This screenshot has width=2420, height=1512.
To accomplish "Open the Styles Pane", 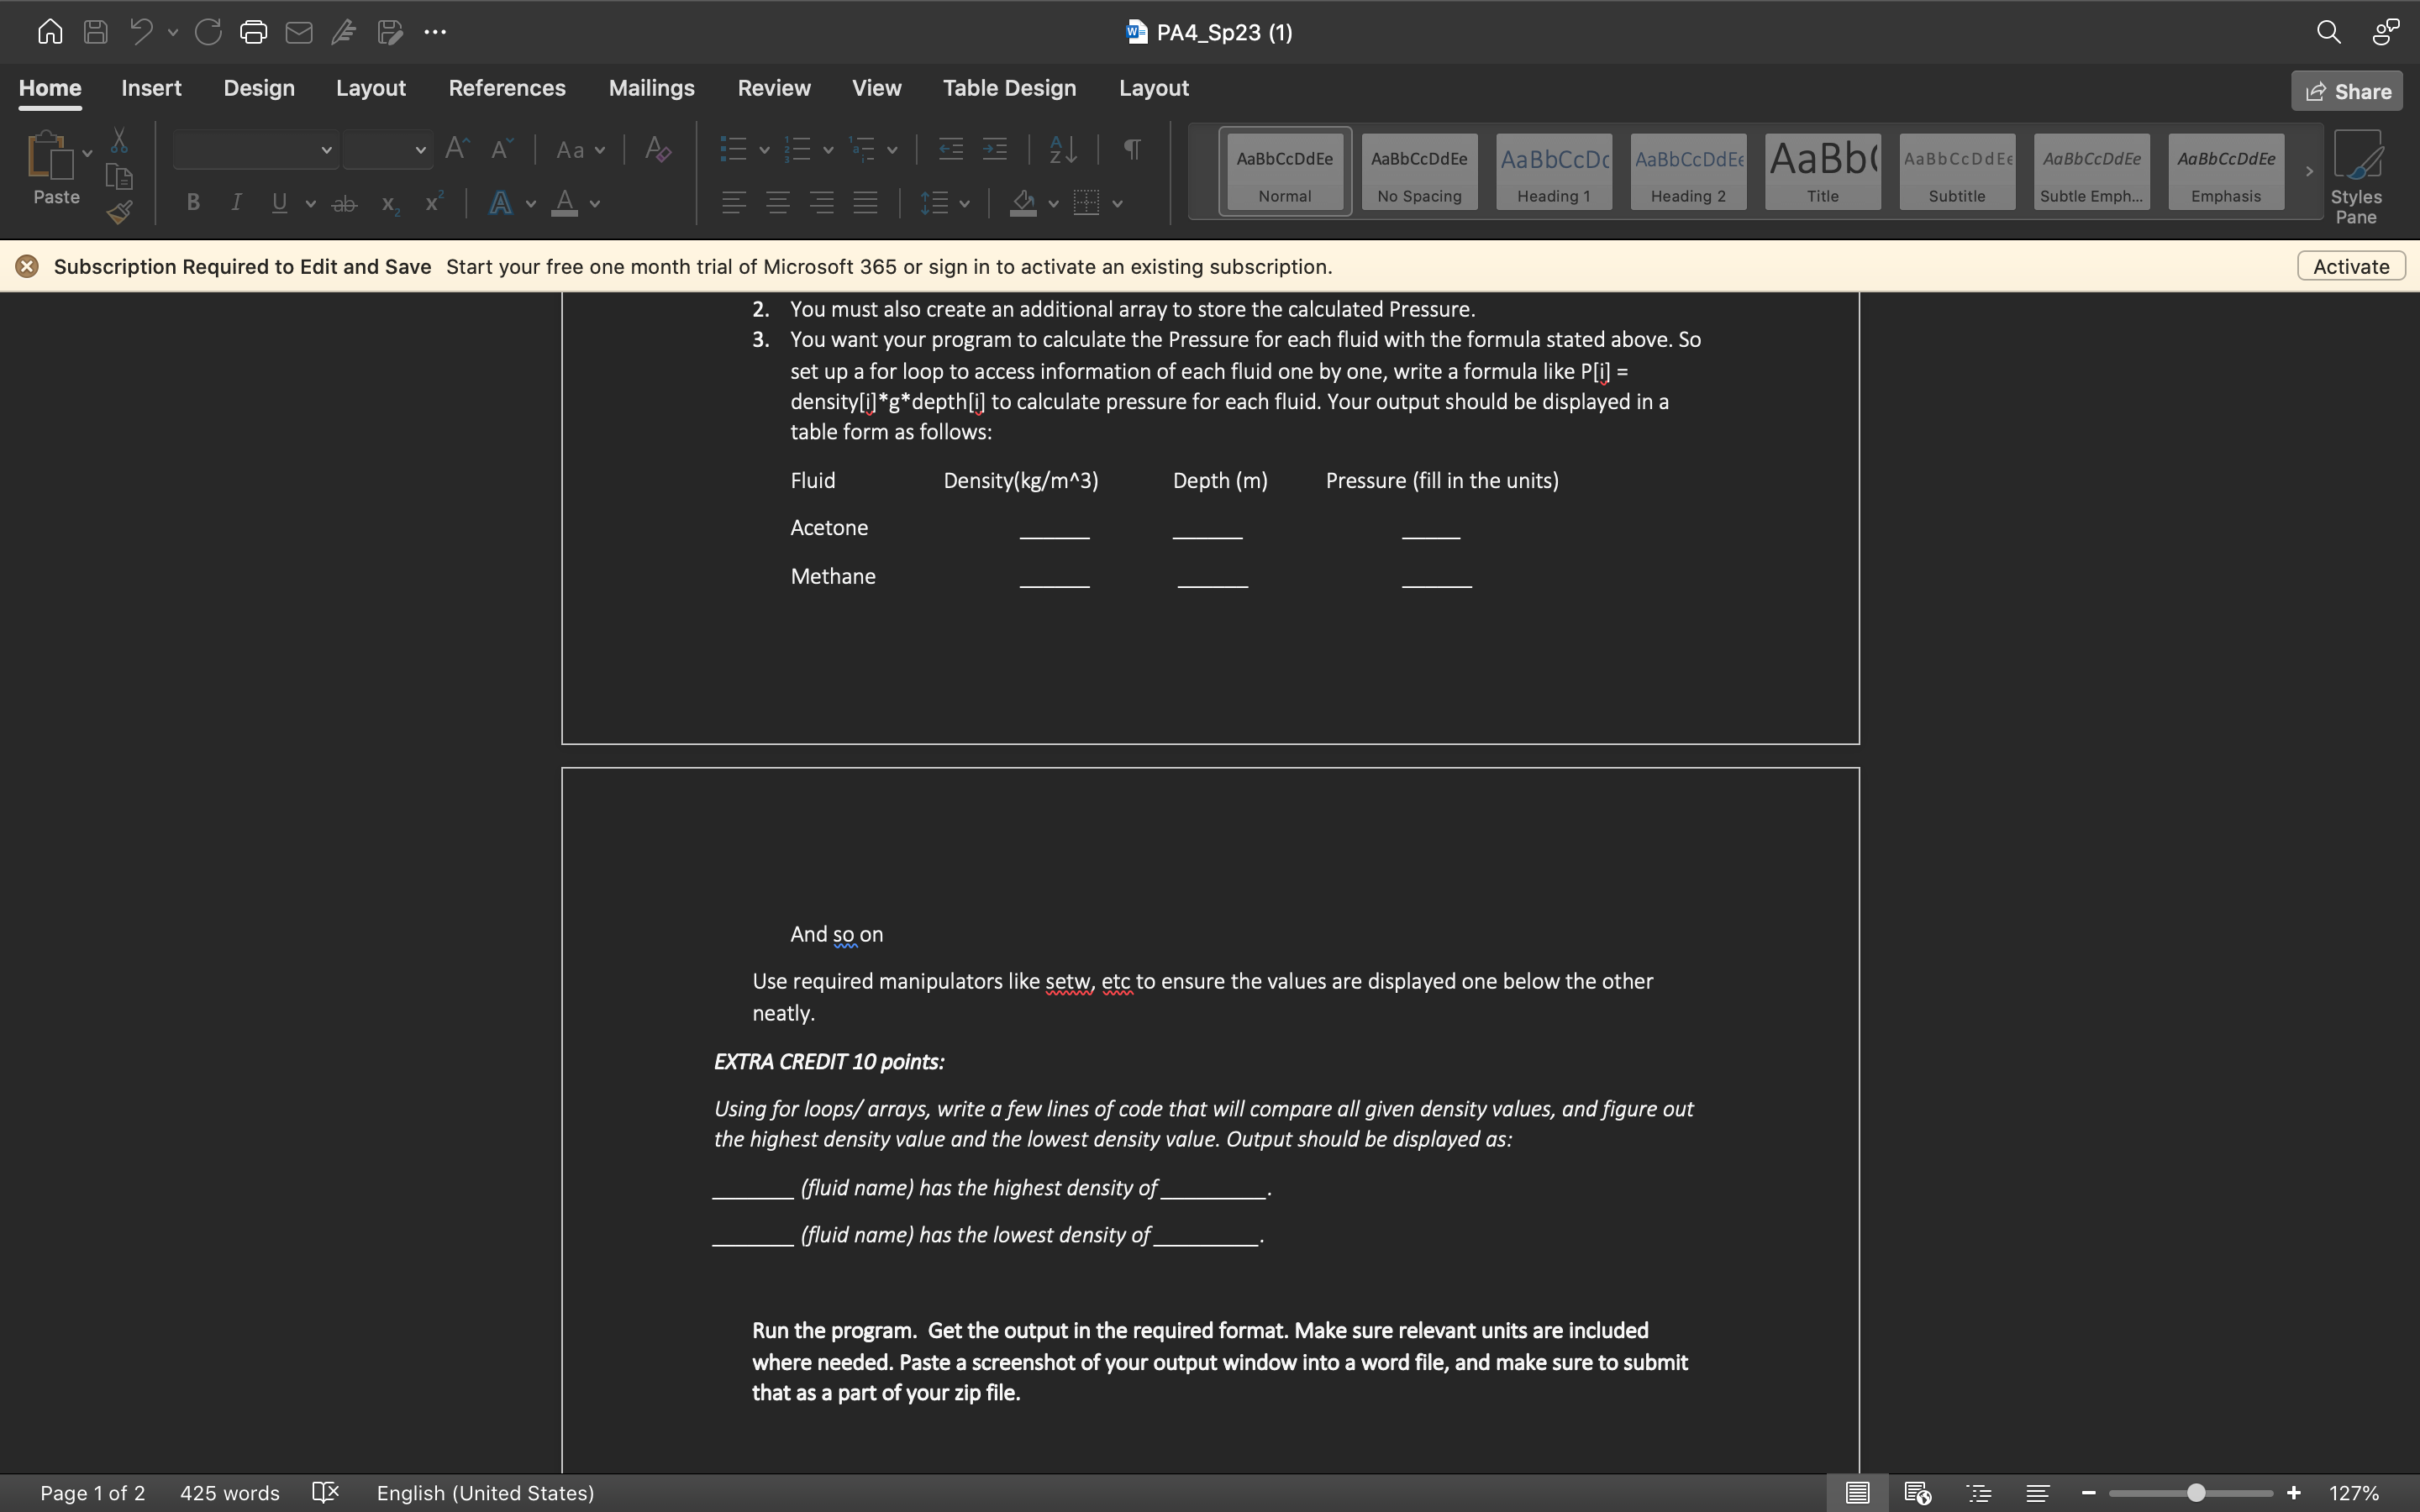I will click(2355, 176).
